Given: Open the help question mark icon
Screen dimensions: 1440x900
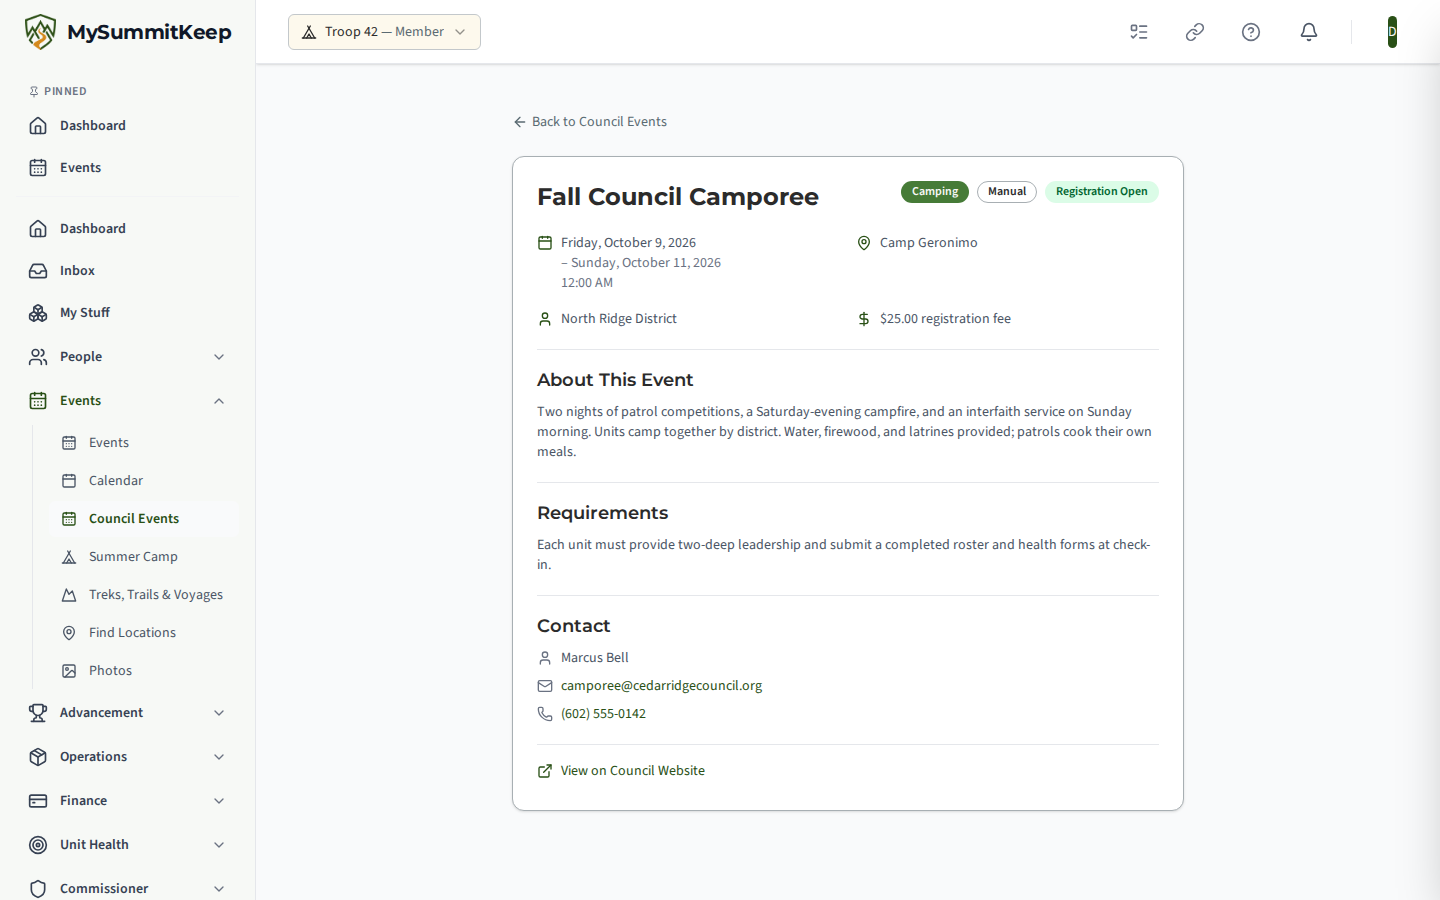Looking at the screenshot, I should 1251,32.
